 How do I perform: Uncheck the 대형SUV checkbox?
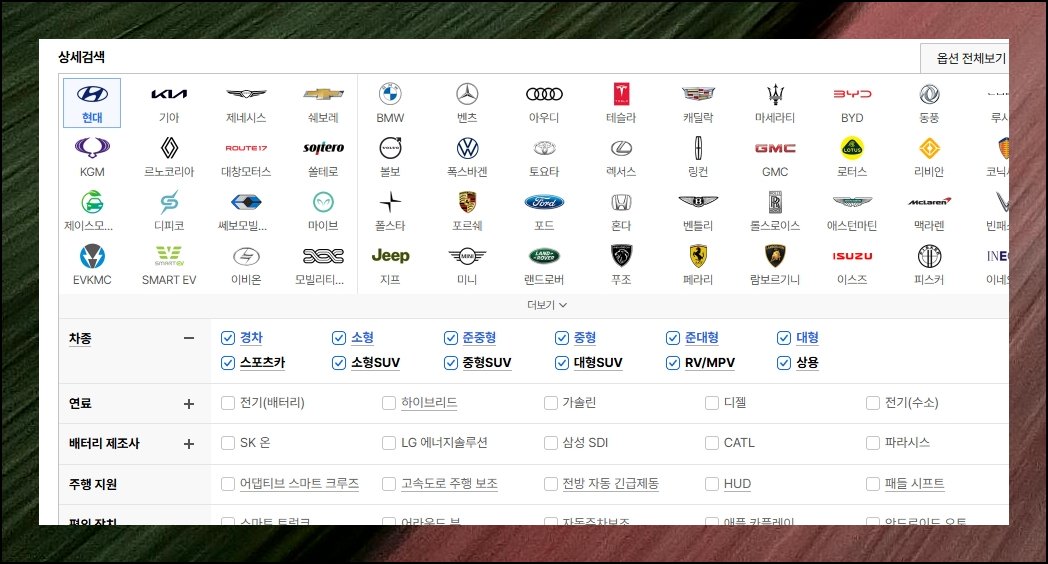coord(561,363)
